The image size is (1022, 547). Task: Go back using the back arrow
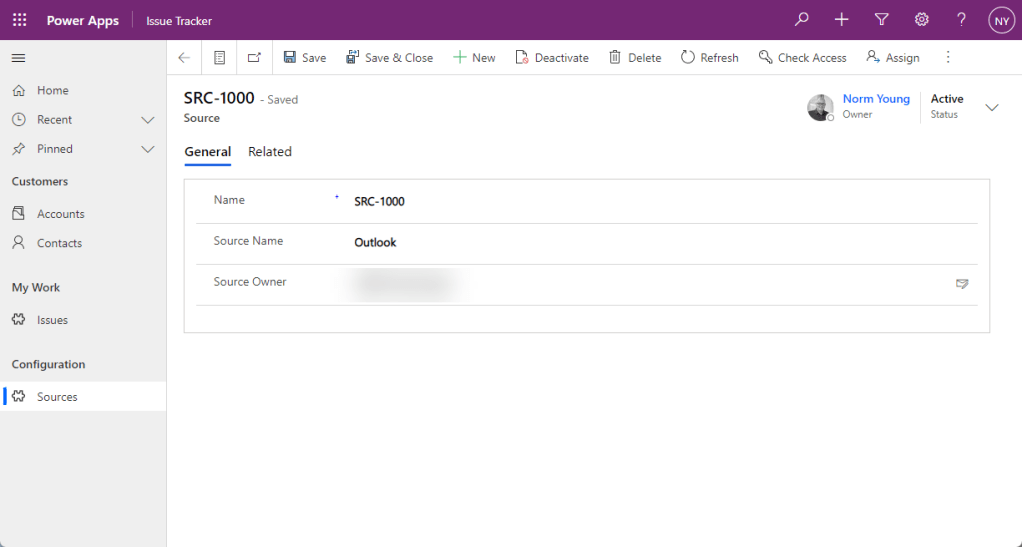[x=184, y=58]
